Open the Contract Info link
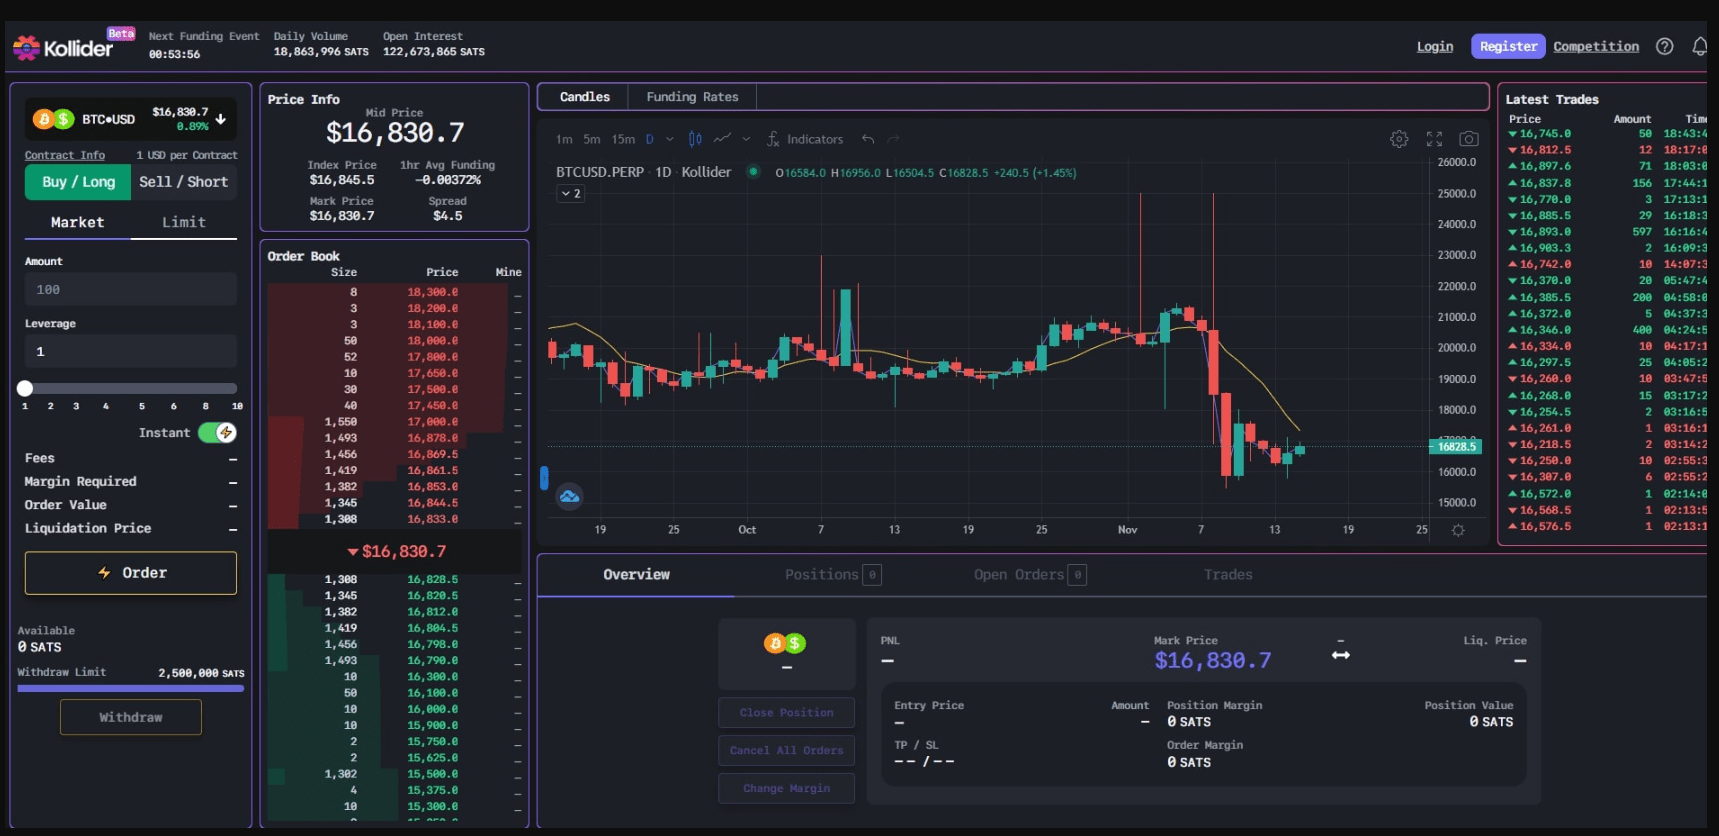This screenshot has width=1719, height=836. pyautogui.click(x=65, y=155)
